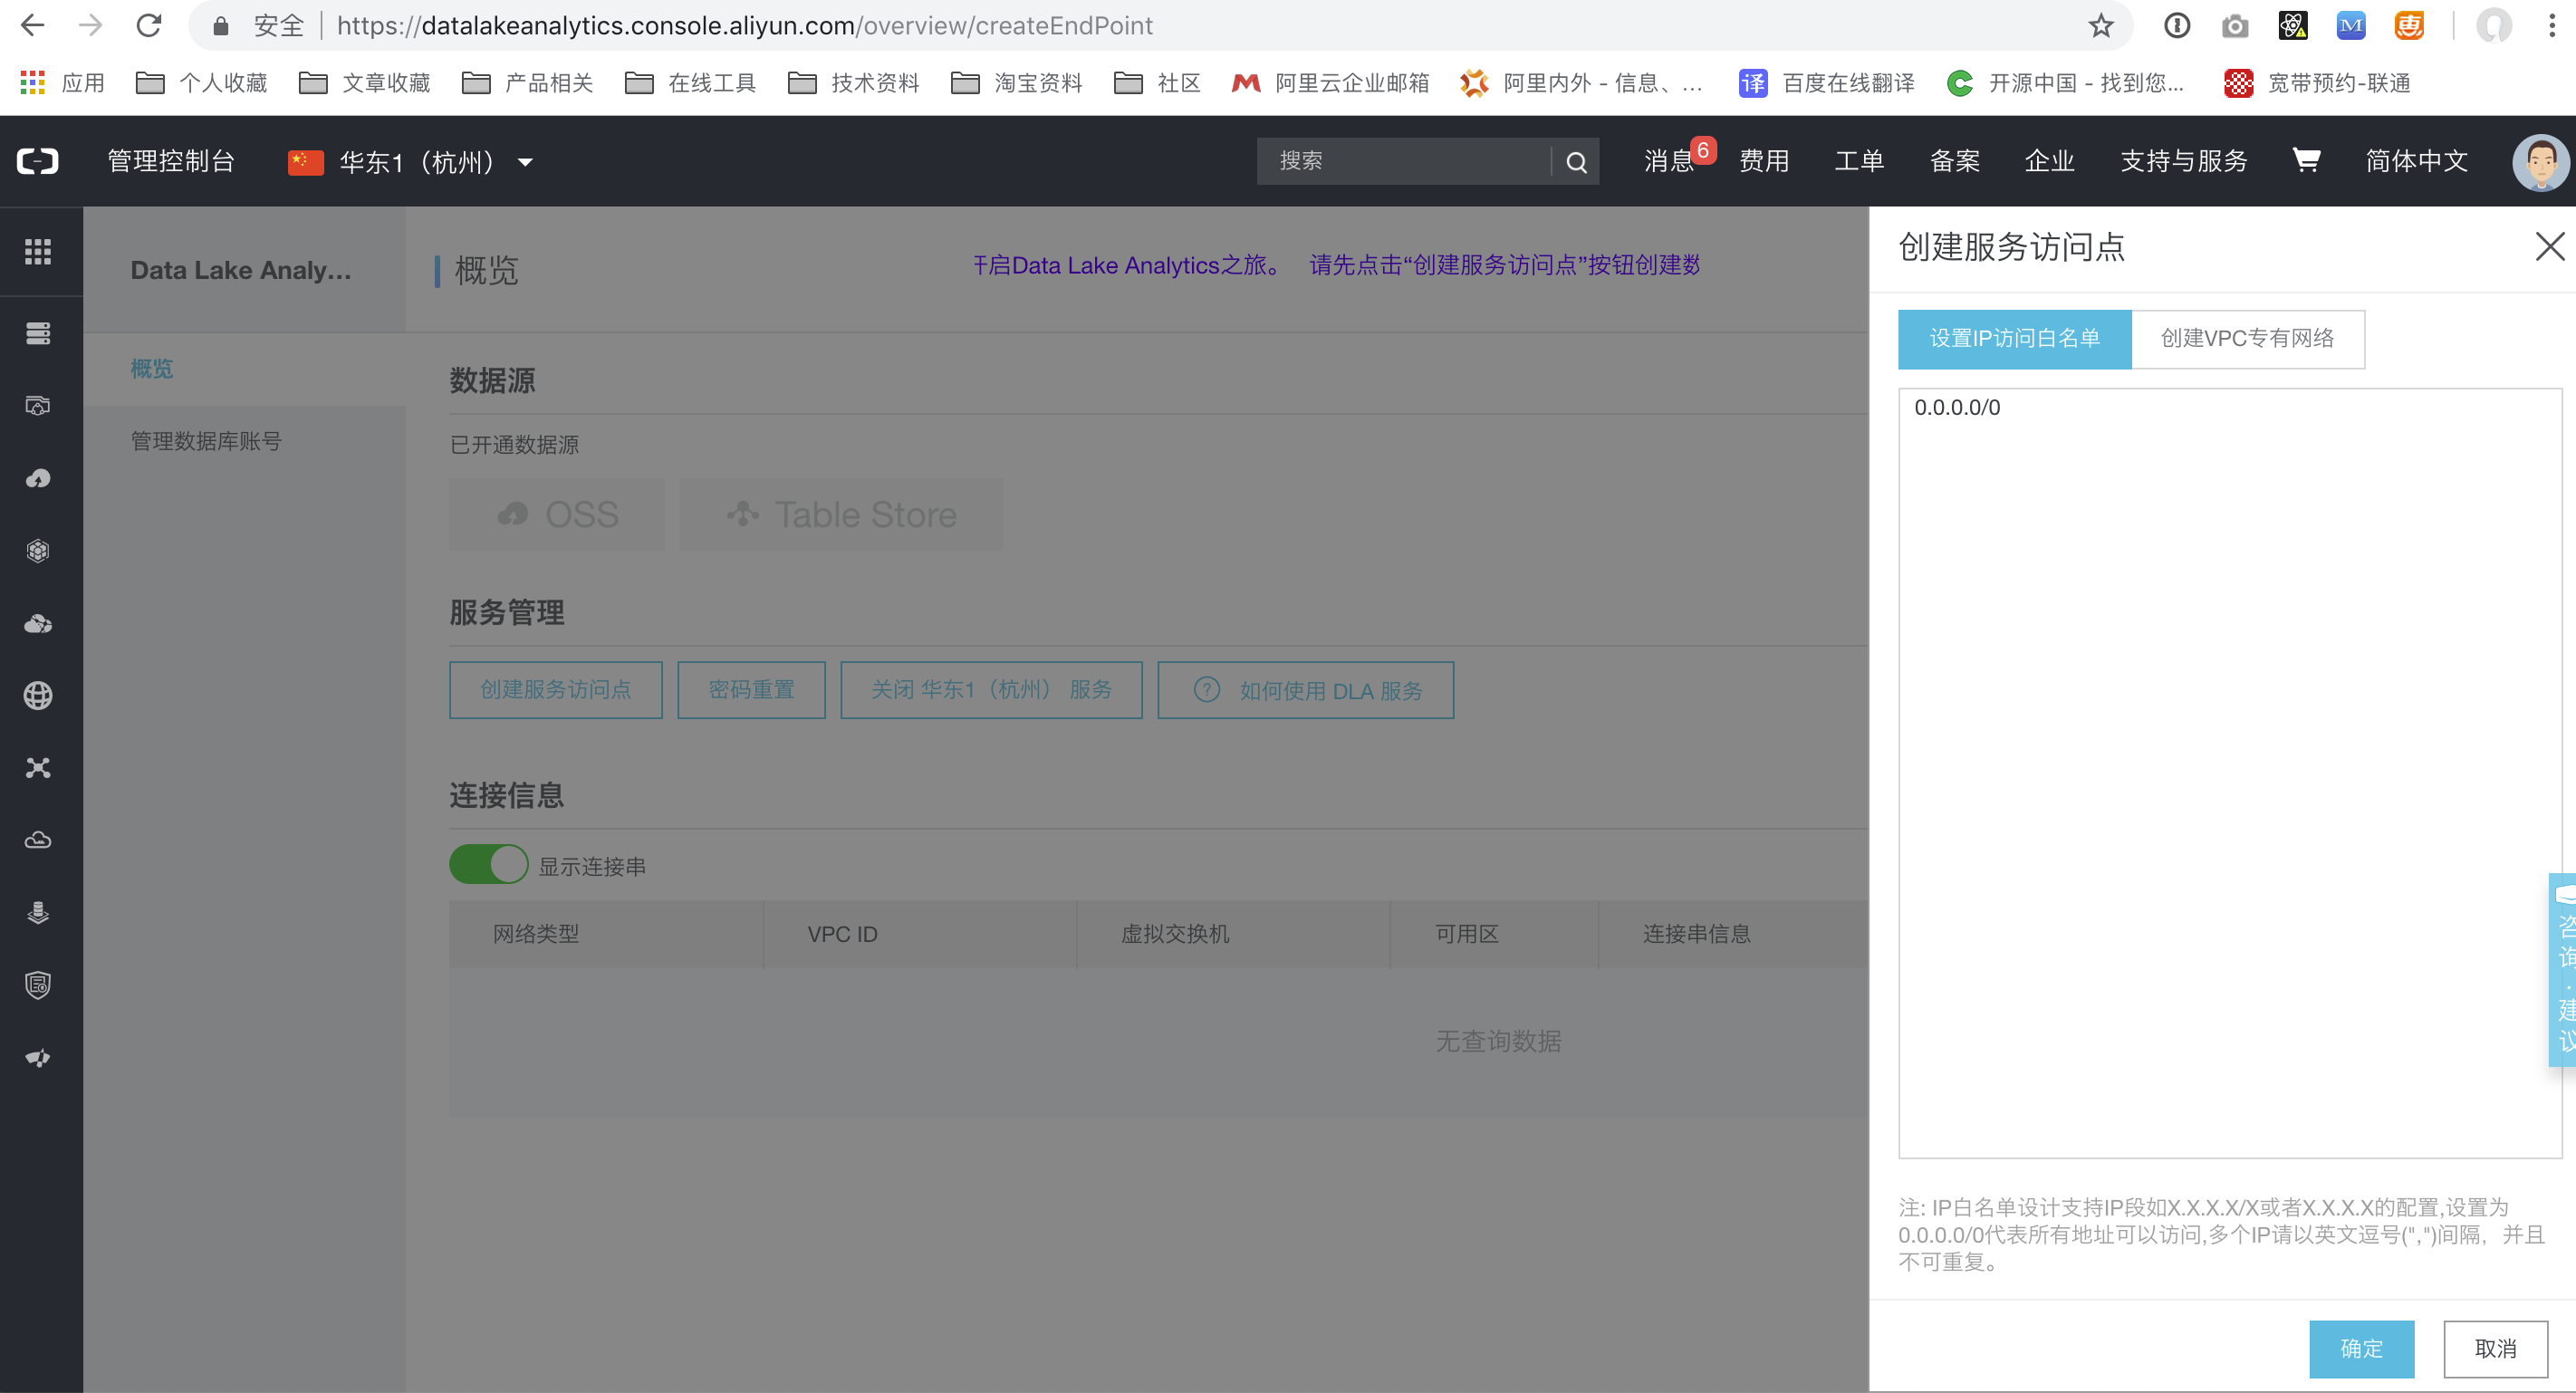
Task: Click the Table Store data source button
Action: (x=840, y=514)
